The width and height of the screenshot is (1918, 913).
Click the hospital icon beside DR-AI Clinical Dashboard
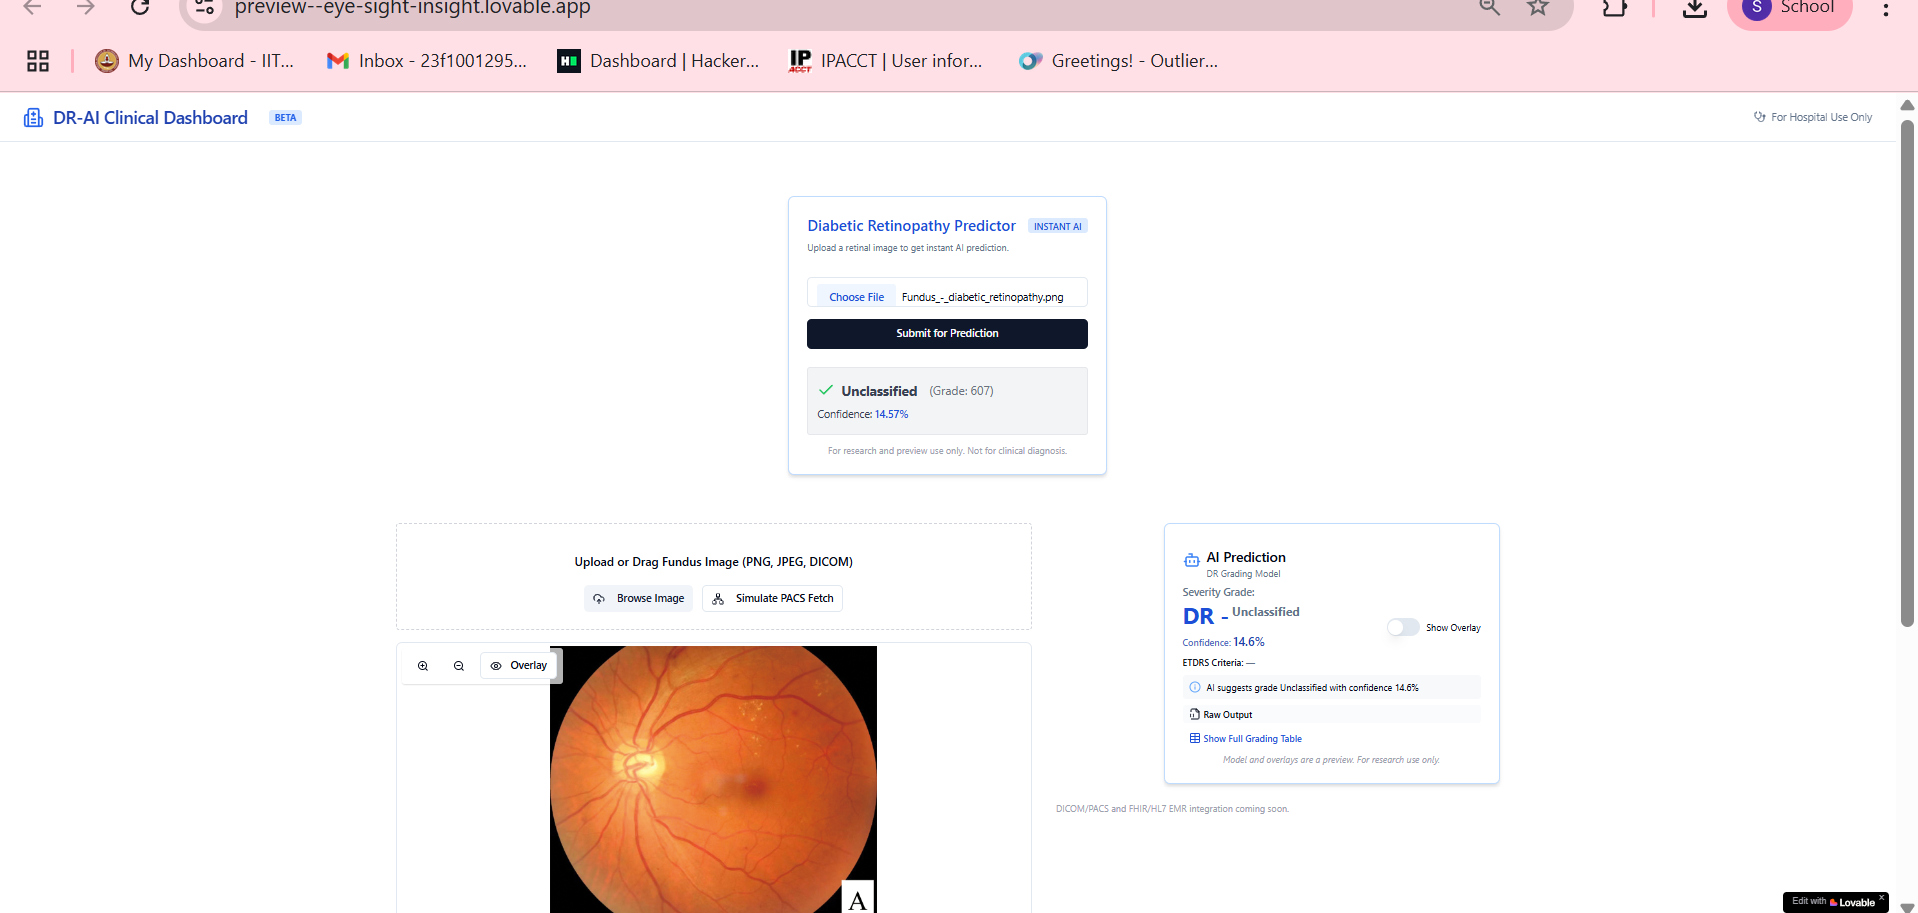click(33, 117)
